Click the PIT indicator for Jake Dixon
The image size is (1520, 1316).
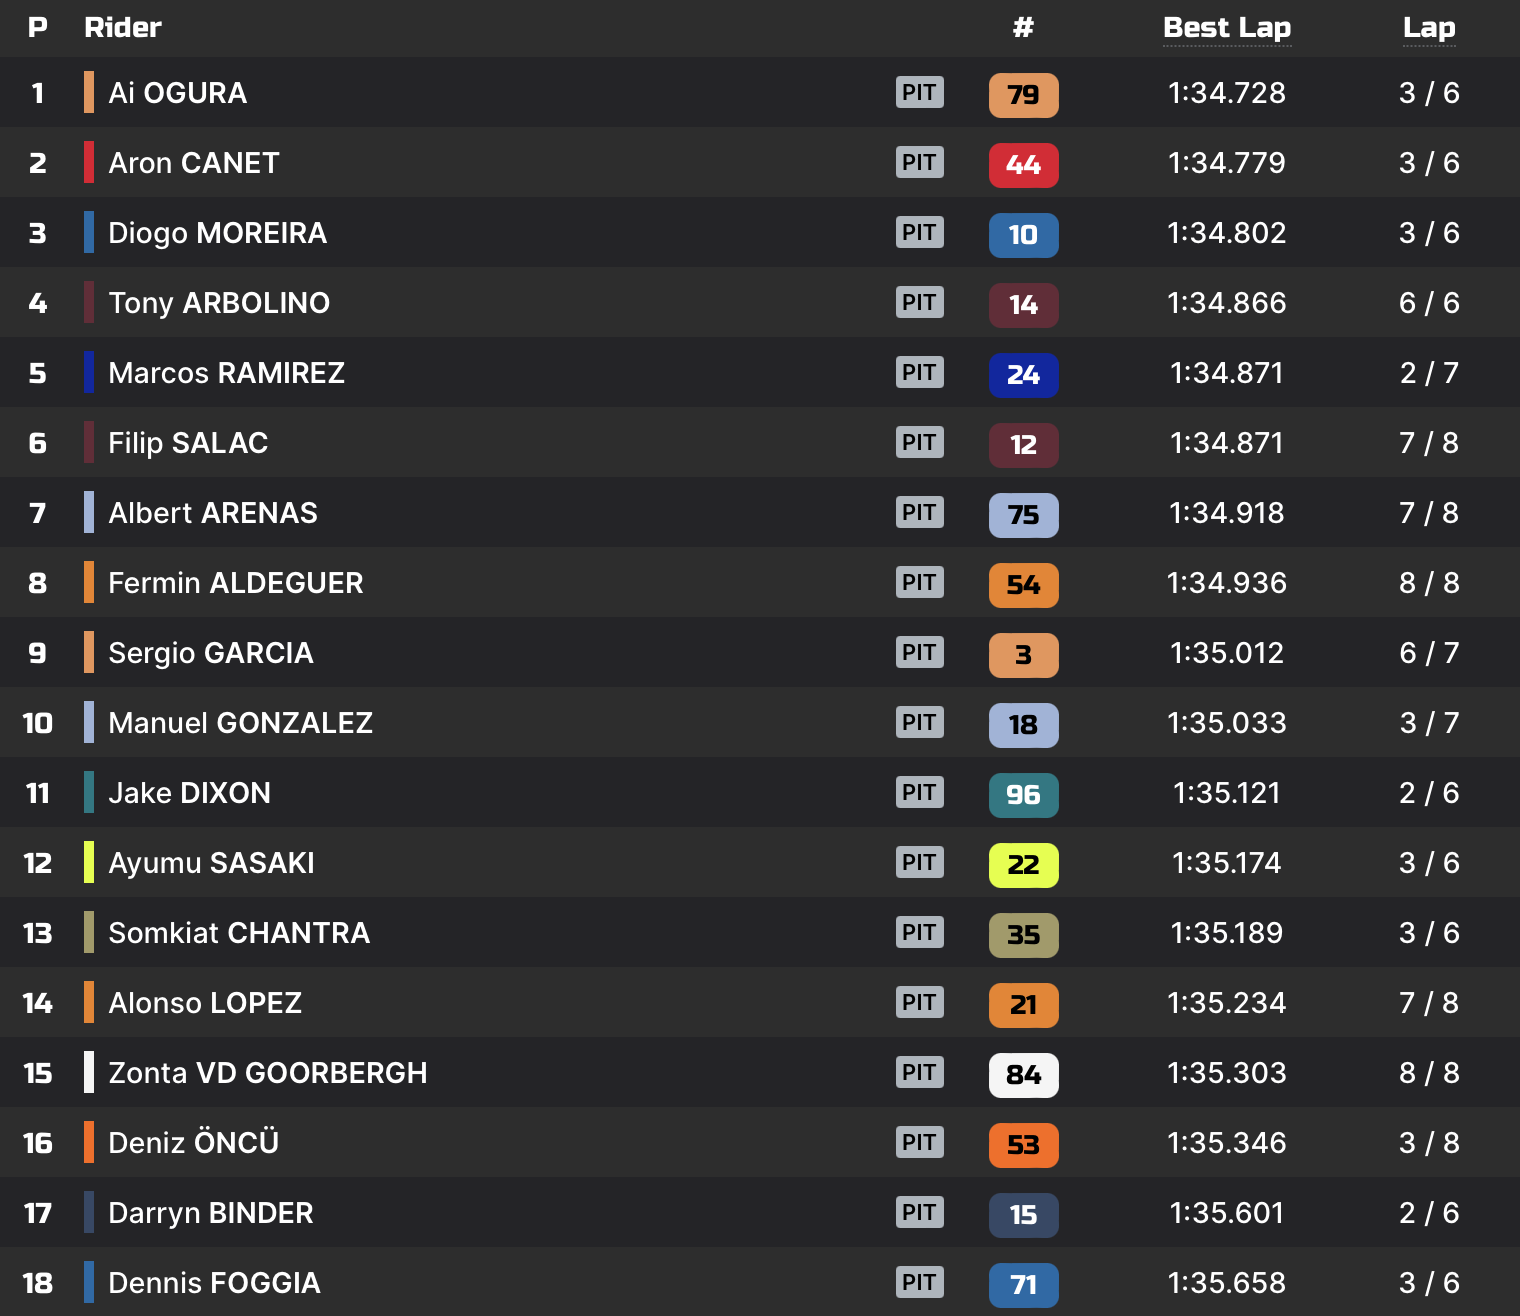pyautogui.click(x=919, y=793)
